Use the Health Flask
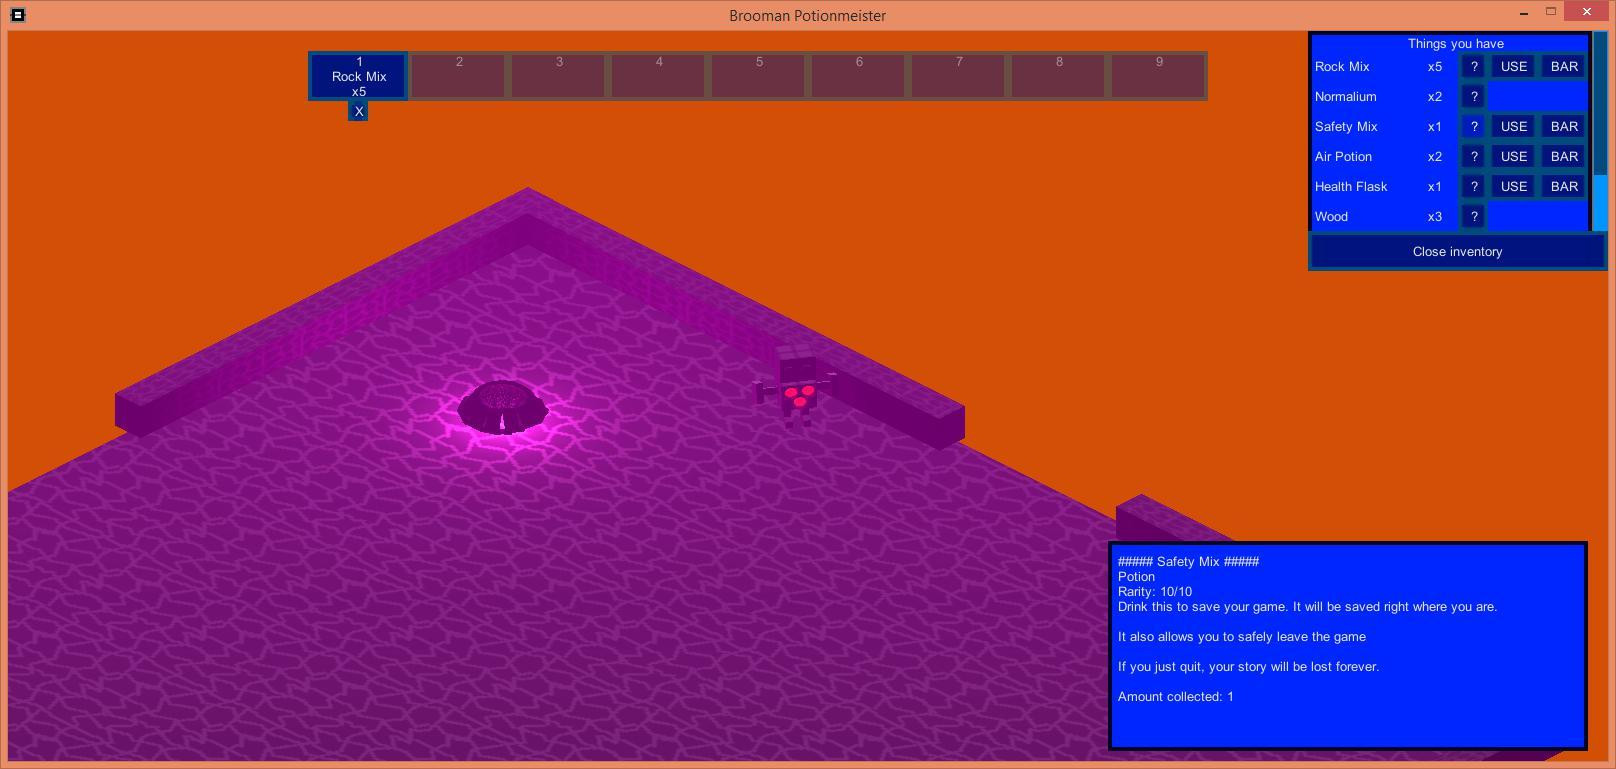 1513,187
